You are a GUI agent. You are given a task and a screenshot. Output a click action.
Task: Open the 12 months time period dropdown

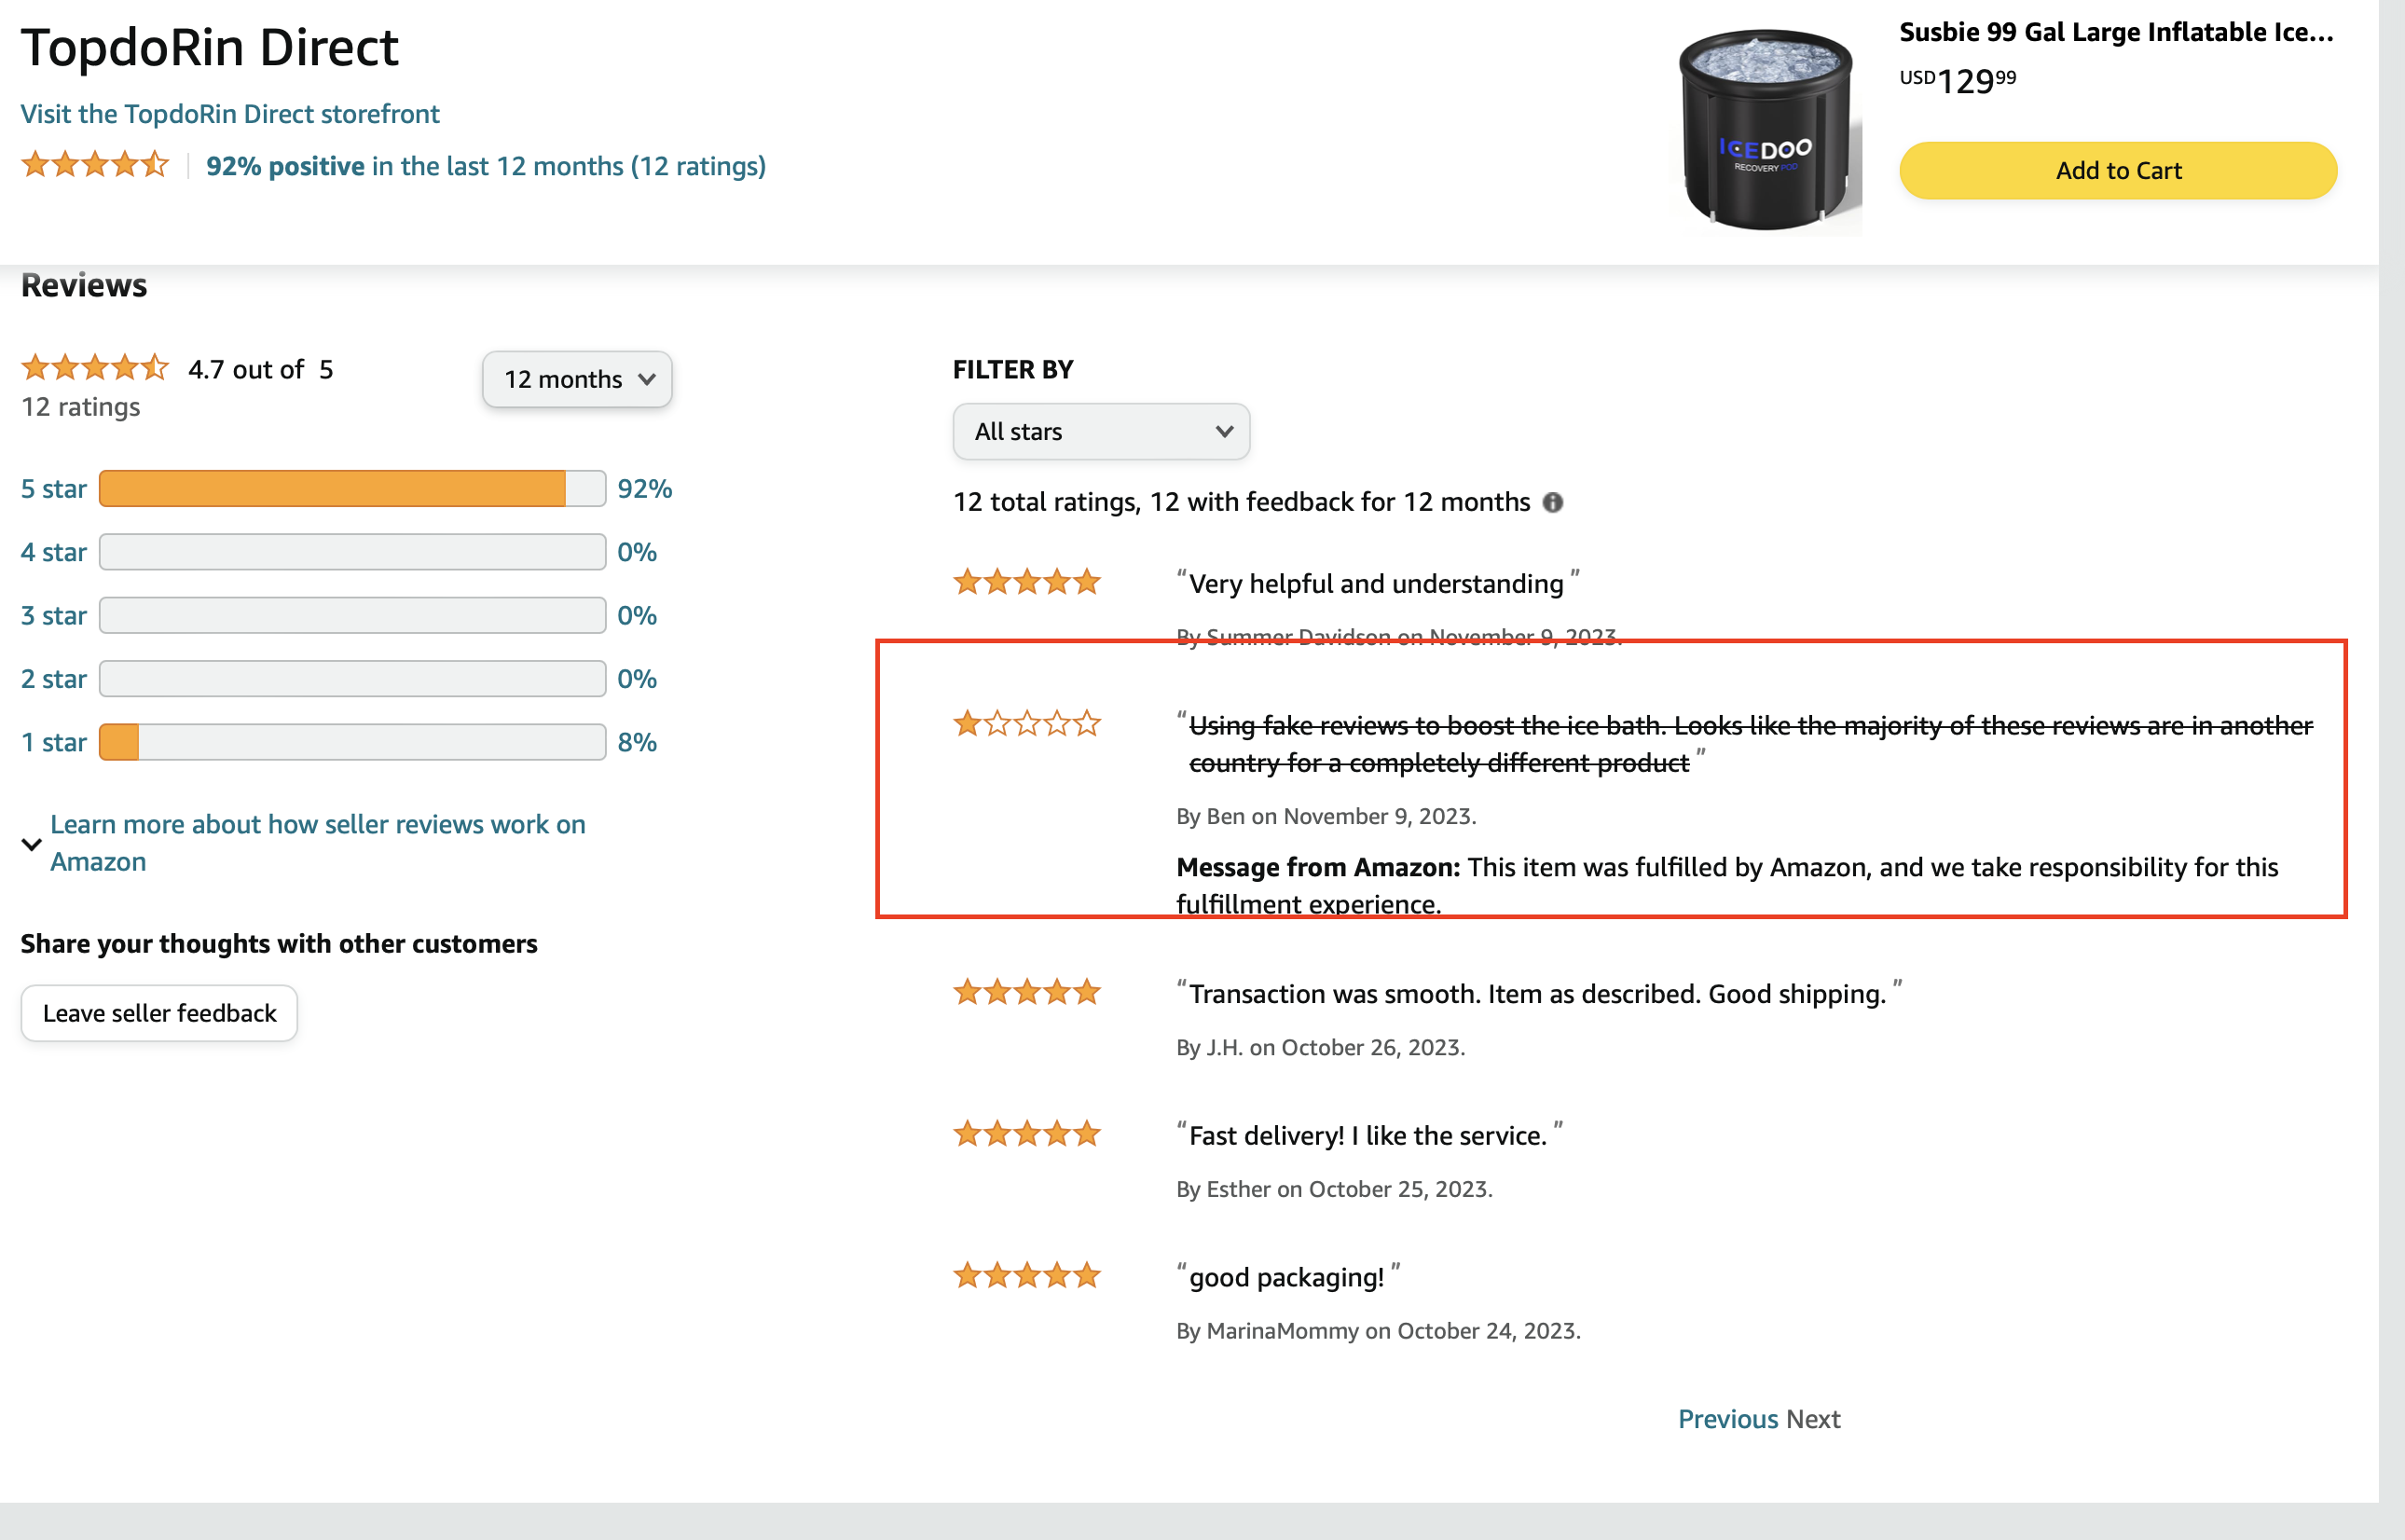point(577,379)
